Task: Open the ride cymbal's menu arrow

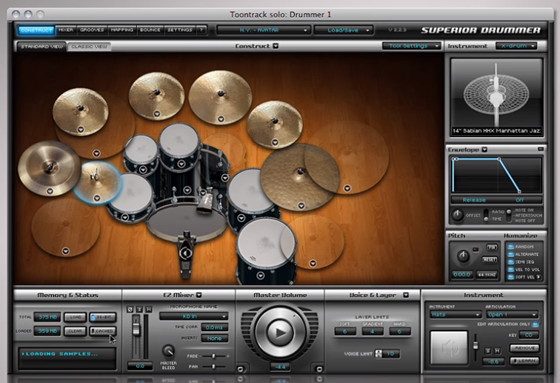Action: click(x=301, y=205)
